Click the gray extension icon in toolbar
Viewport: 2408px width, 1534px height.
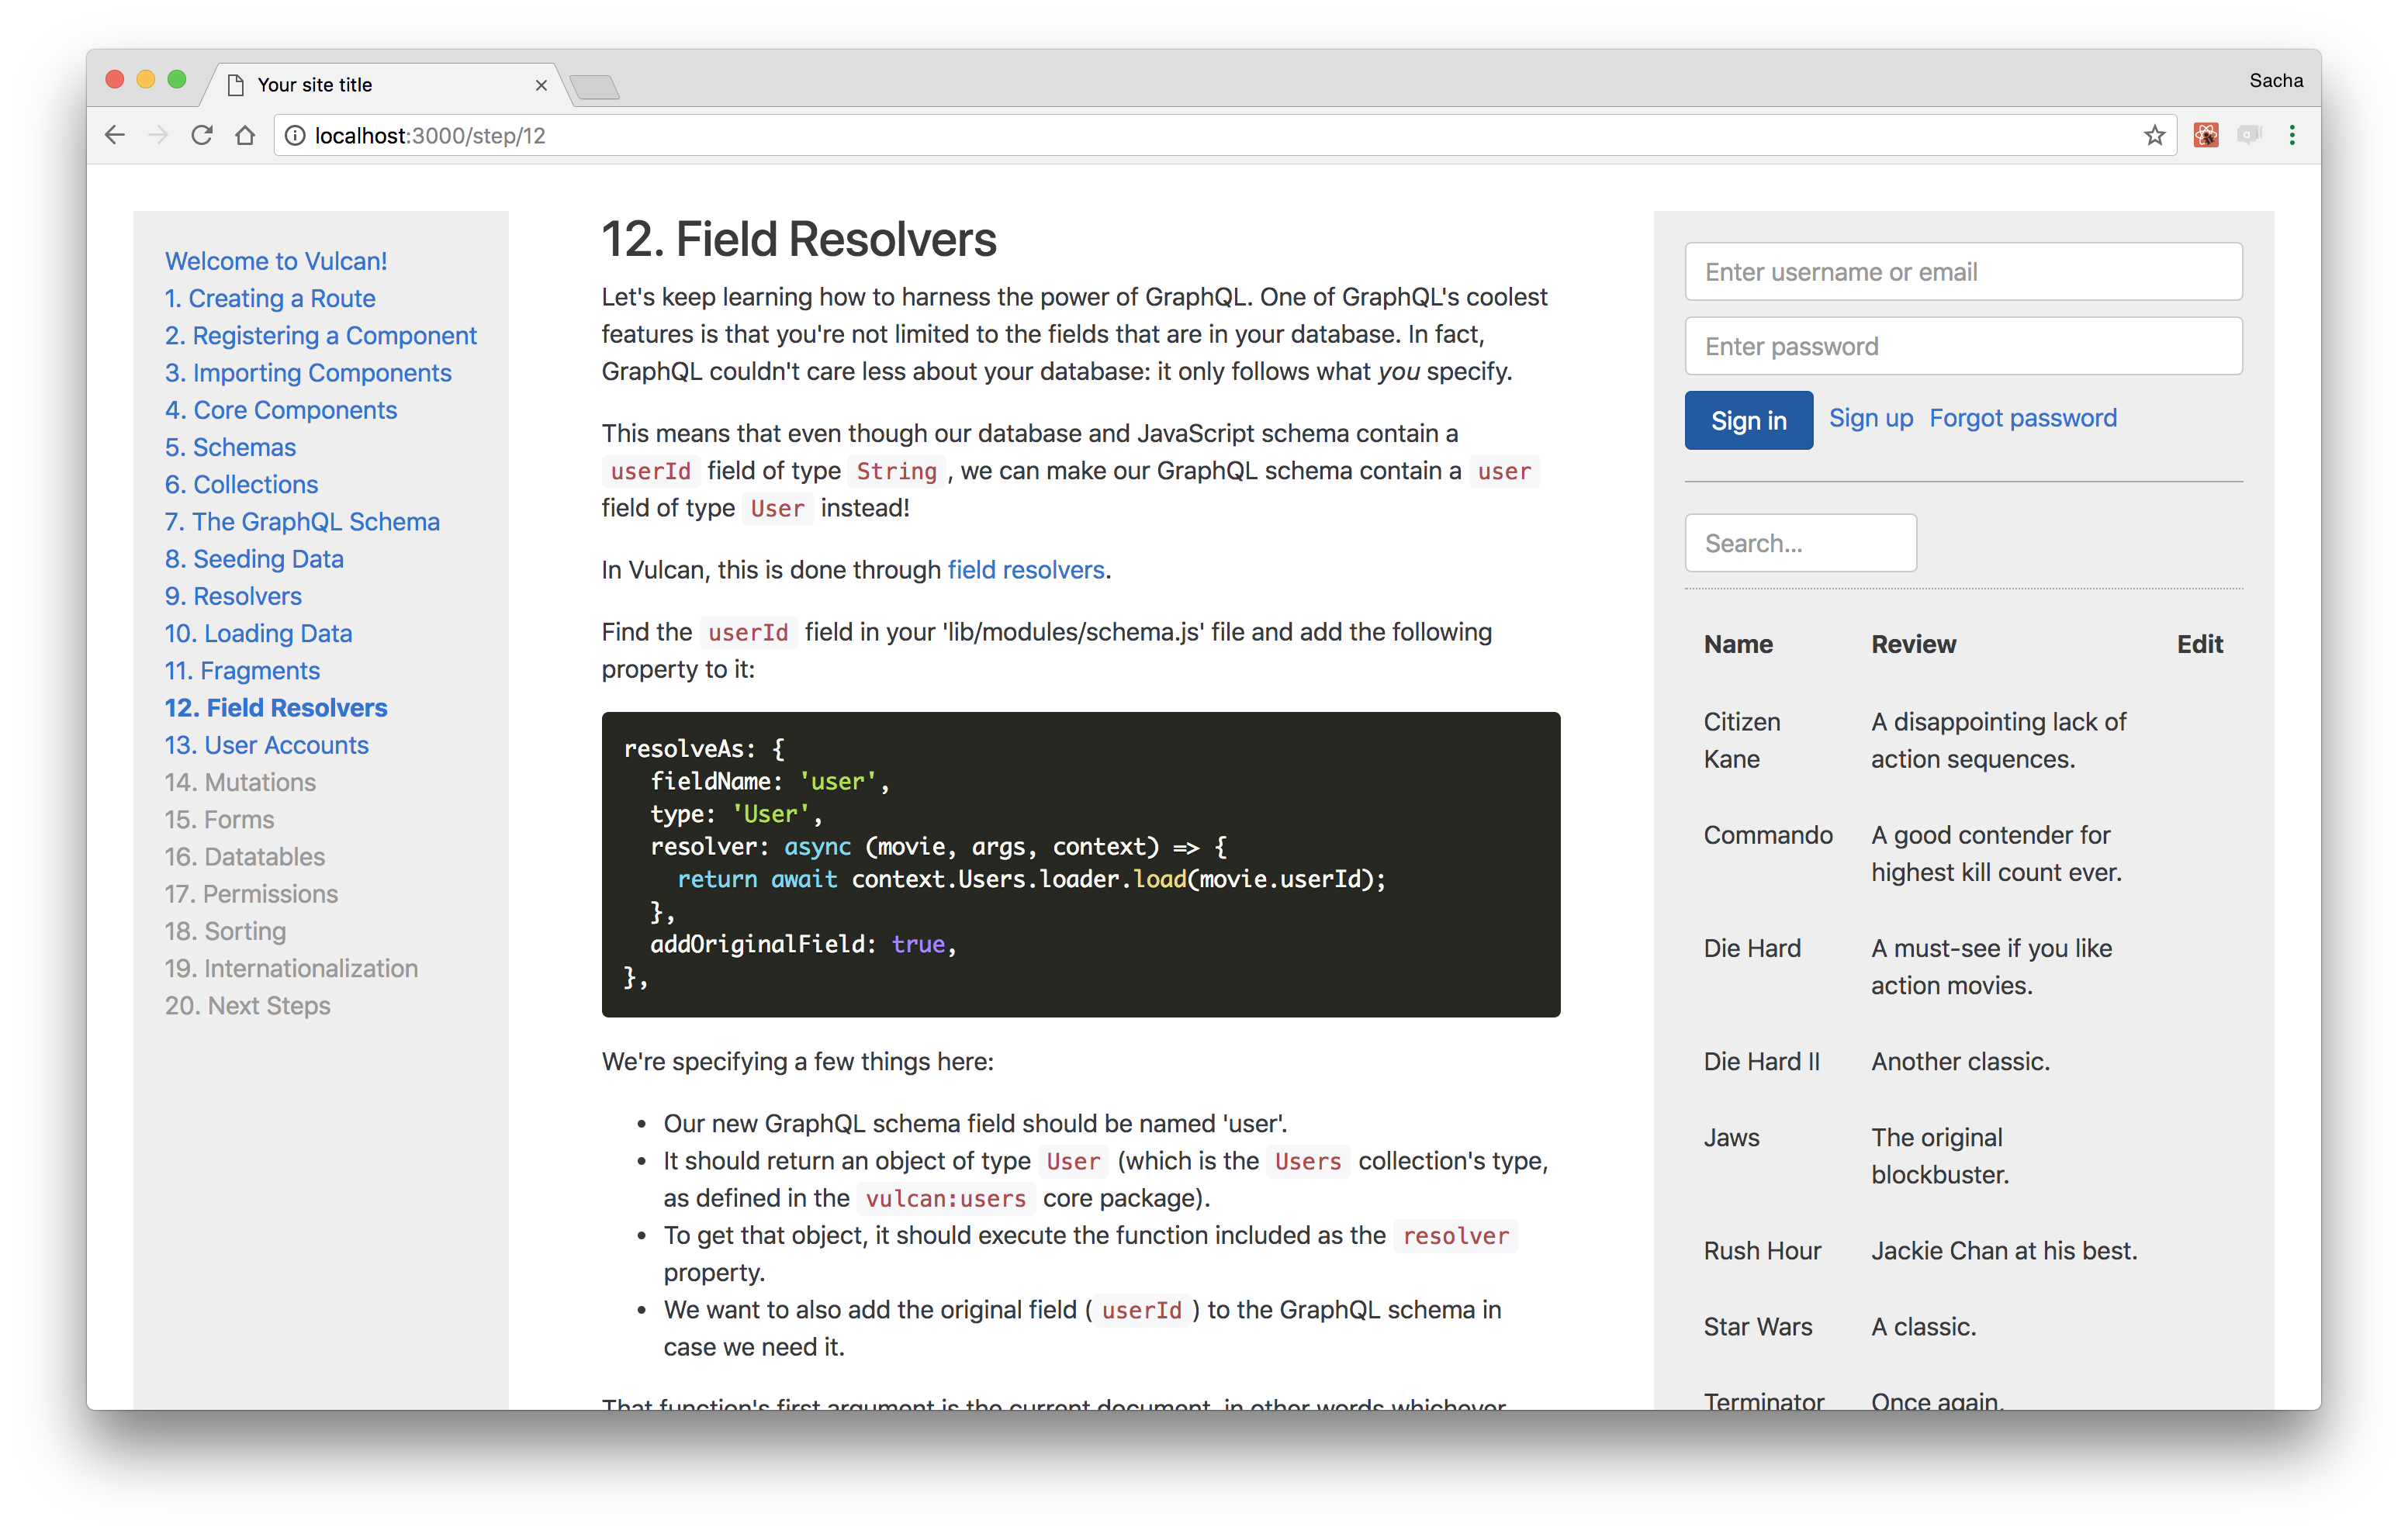click(2249, 135)
